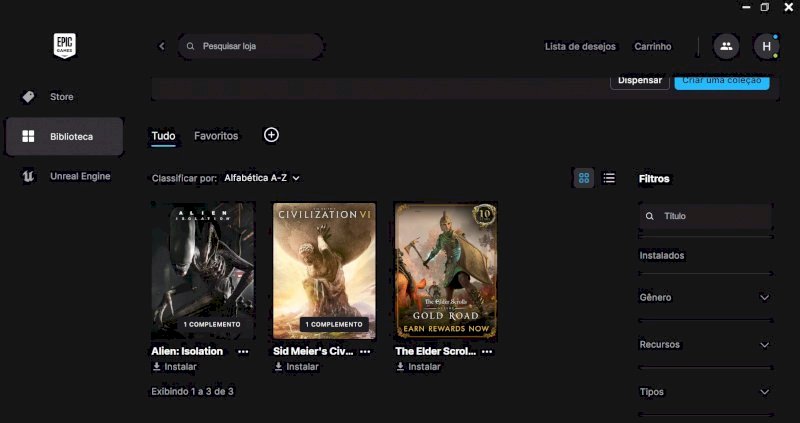The image size is (800, 423).
Task: Go to Store in sidebar
Action: click(x=62, y=97)
